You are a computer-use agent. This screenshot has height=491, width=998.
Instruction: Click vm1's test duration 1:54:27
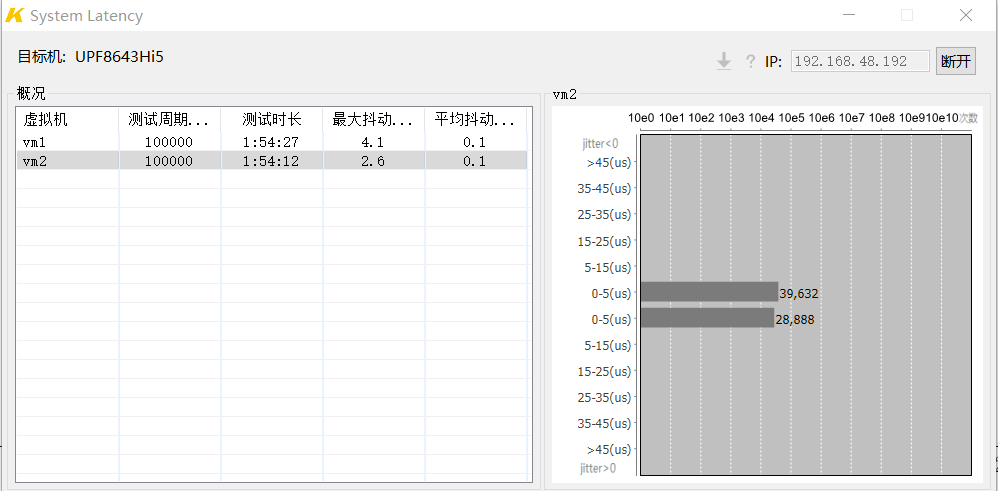[270, 143]
